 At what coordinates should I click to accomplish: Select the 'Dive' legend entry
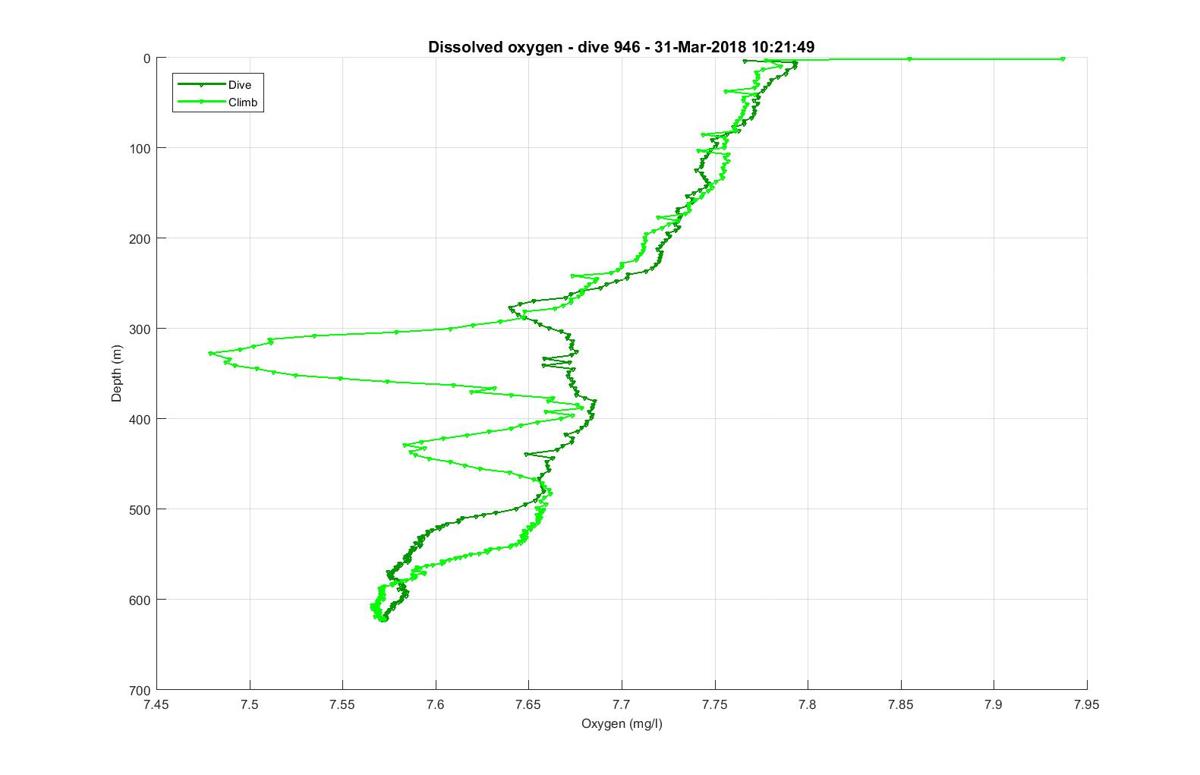239,85
